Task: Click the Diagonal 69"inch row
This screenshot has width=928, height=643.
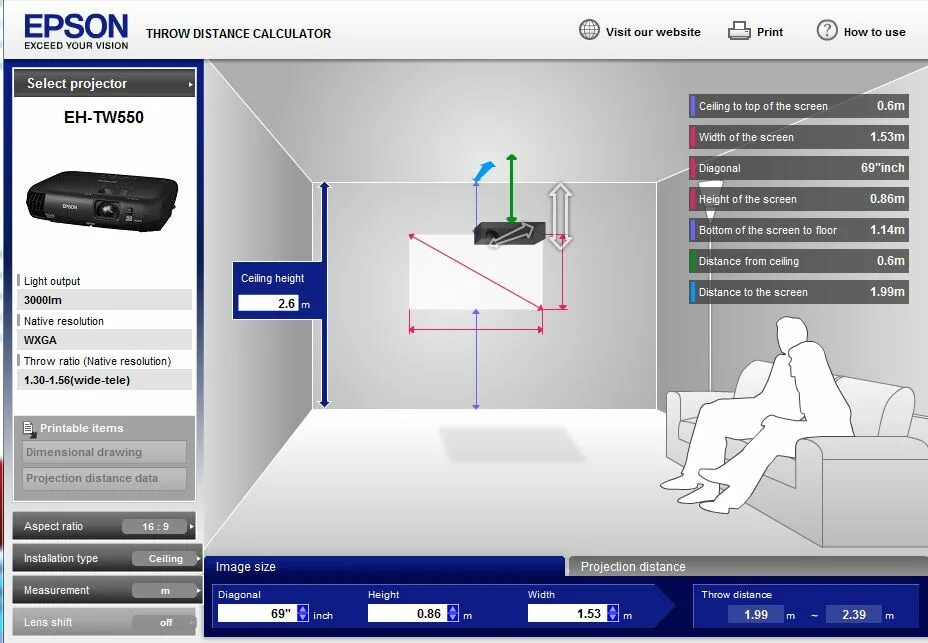Action: pos(799,168)
